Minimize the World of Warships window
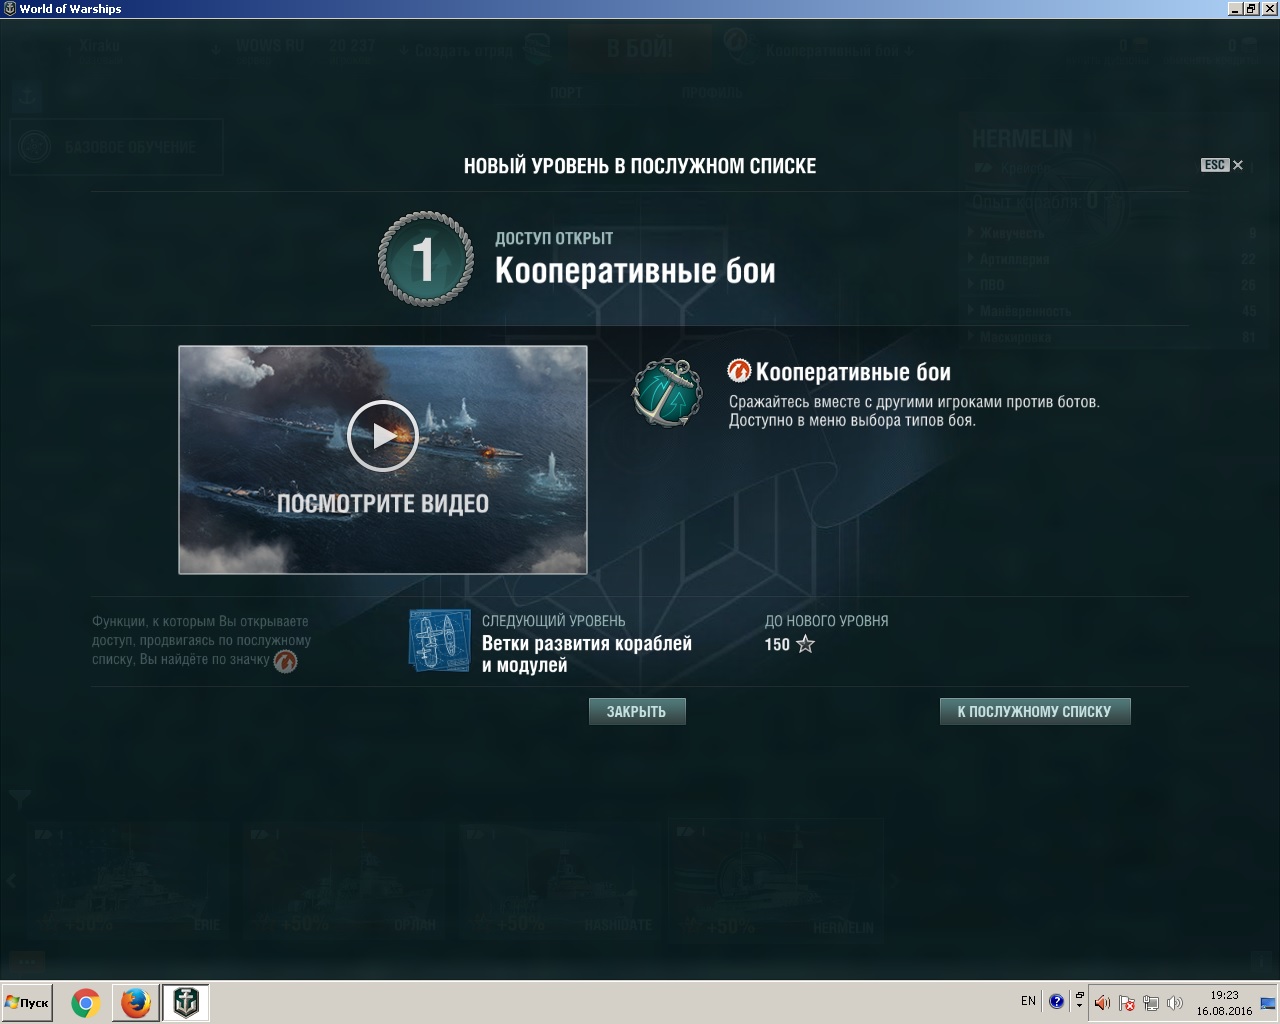 point(1236,8)
